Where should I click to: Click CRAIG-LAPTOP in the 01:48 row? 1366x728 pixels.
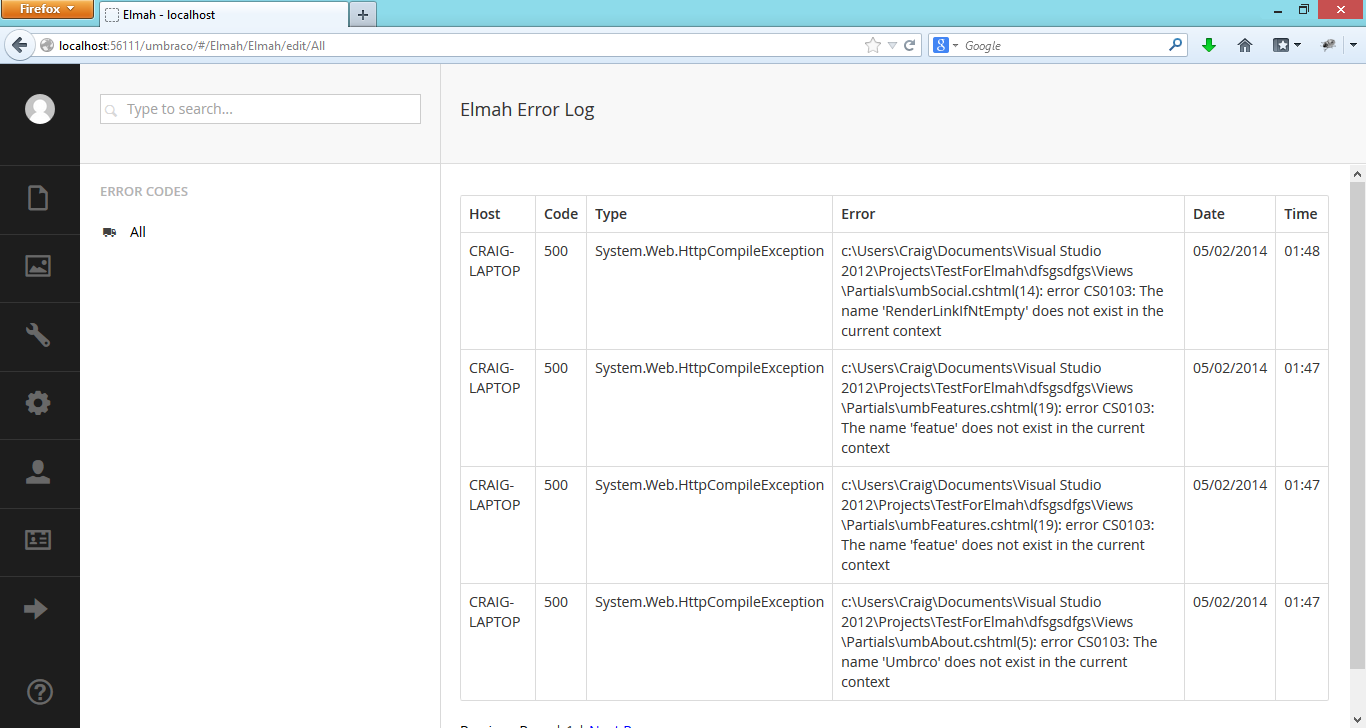pyautogui.click(x=495, y=261)
